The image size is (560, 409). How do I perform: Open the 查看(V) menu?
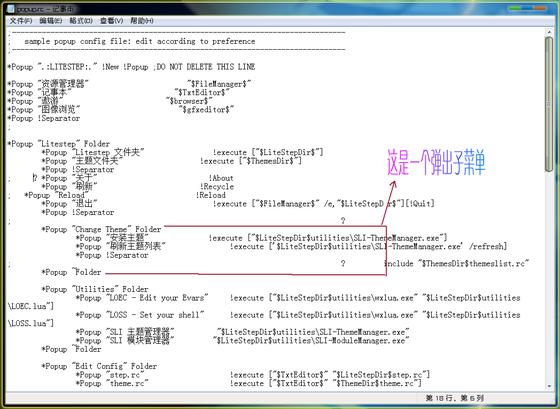(x=111, y=21)
